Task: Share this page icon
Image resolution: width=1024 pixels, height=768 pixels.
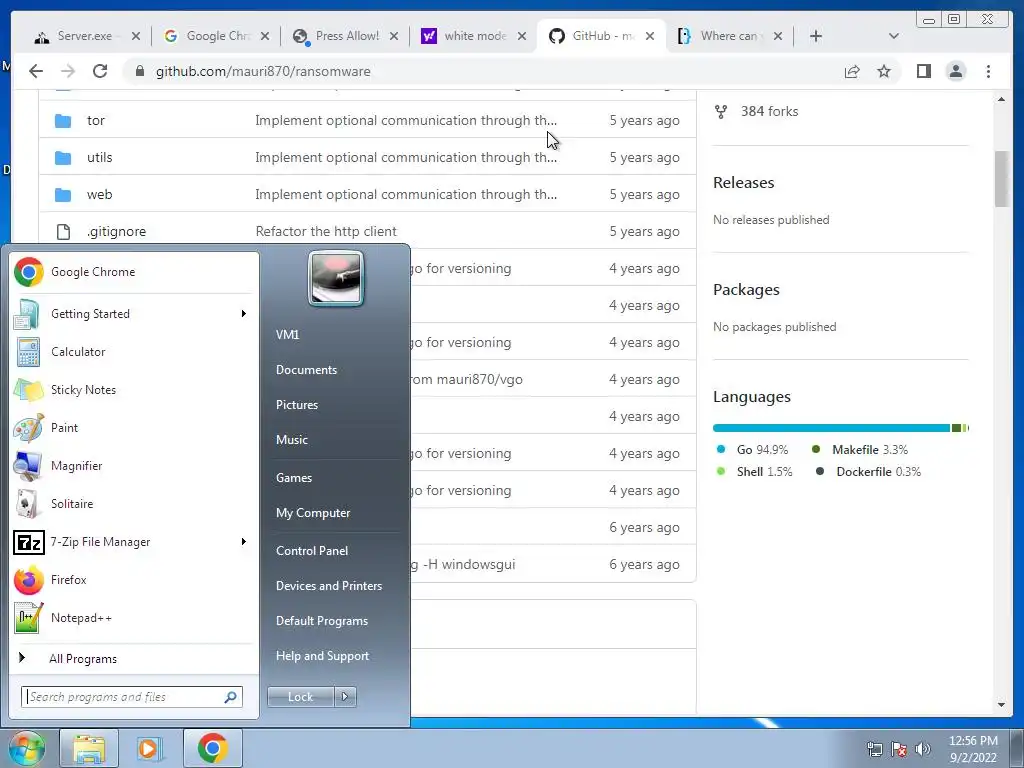Action: pos(852,71)
